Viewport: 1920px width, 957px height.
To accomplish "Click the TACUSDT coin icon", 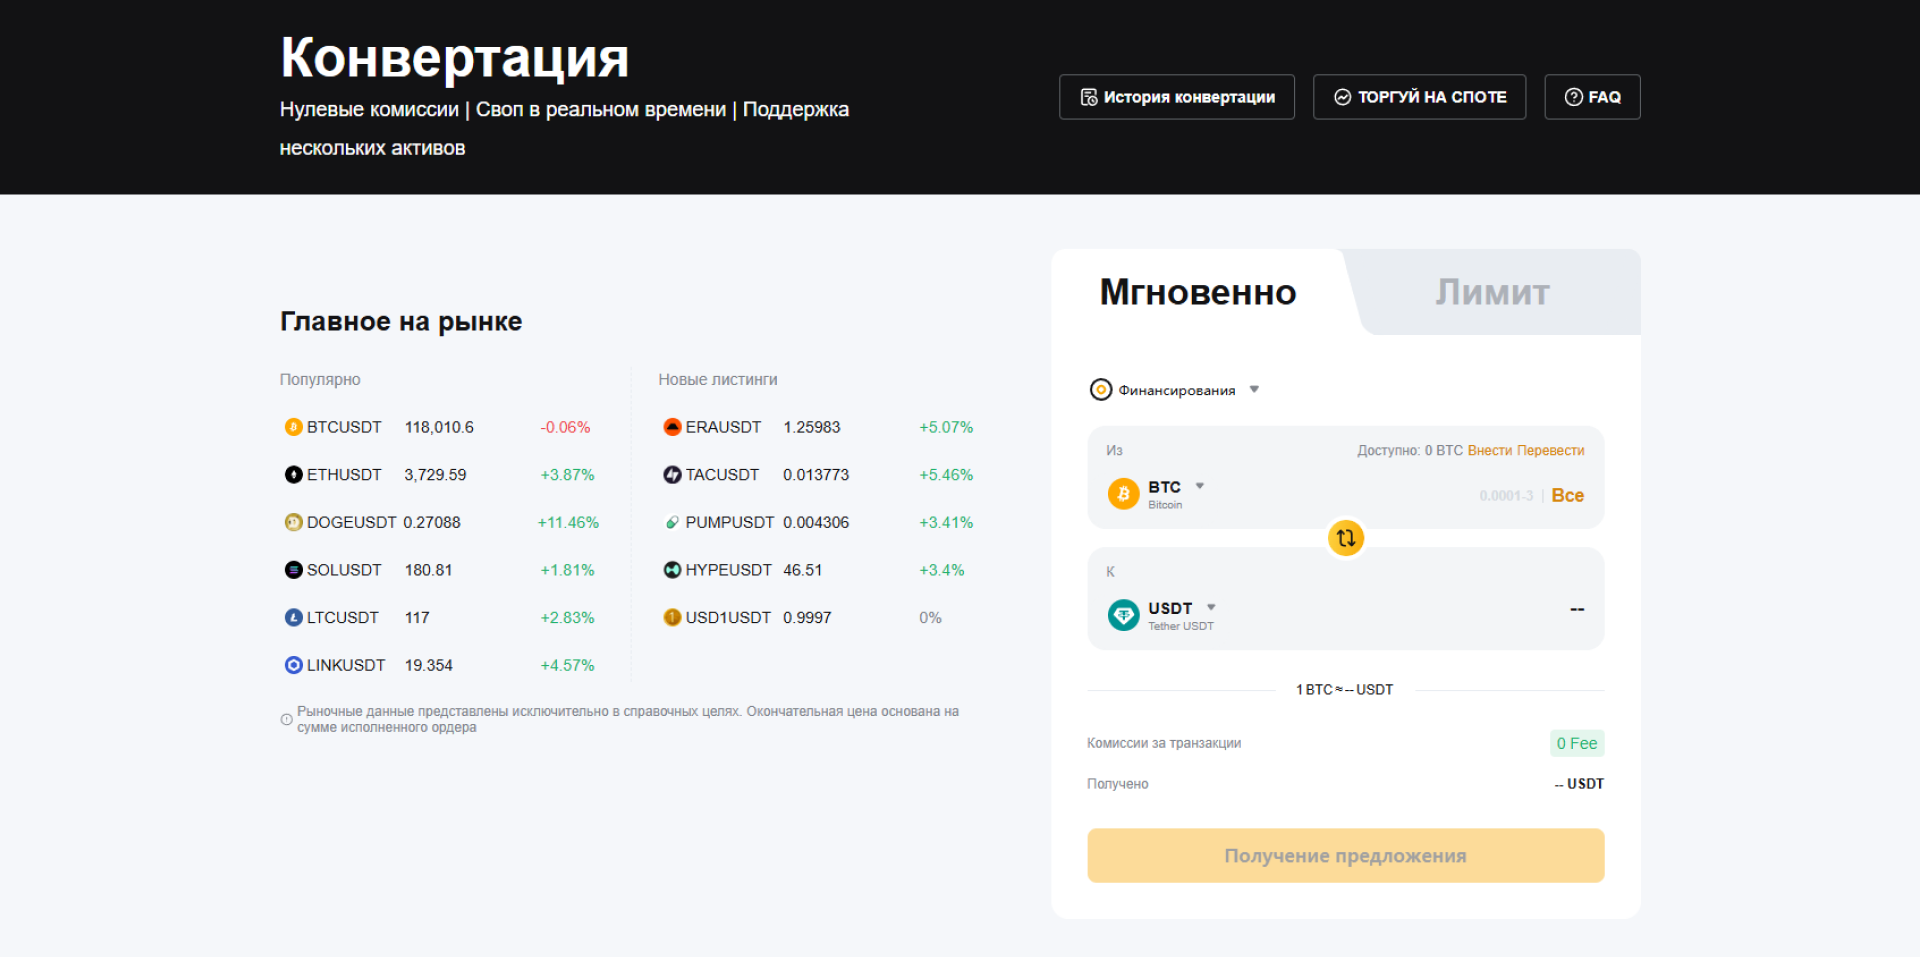I will (672, 475).
